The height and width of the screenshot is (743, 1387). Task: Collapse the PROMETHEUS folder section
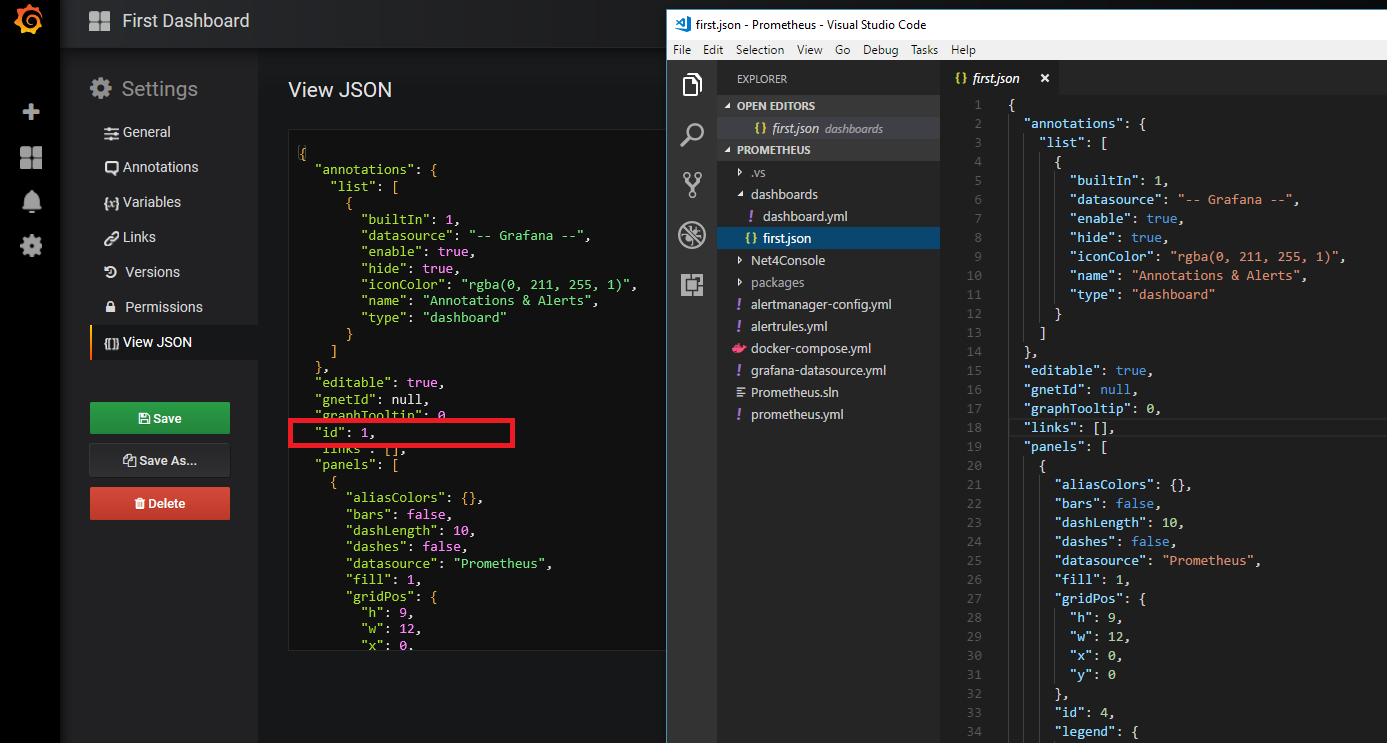coord(828,150)
